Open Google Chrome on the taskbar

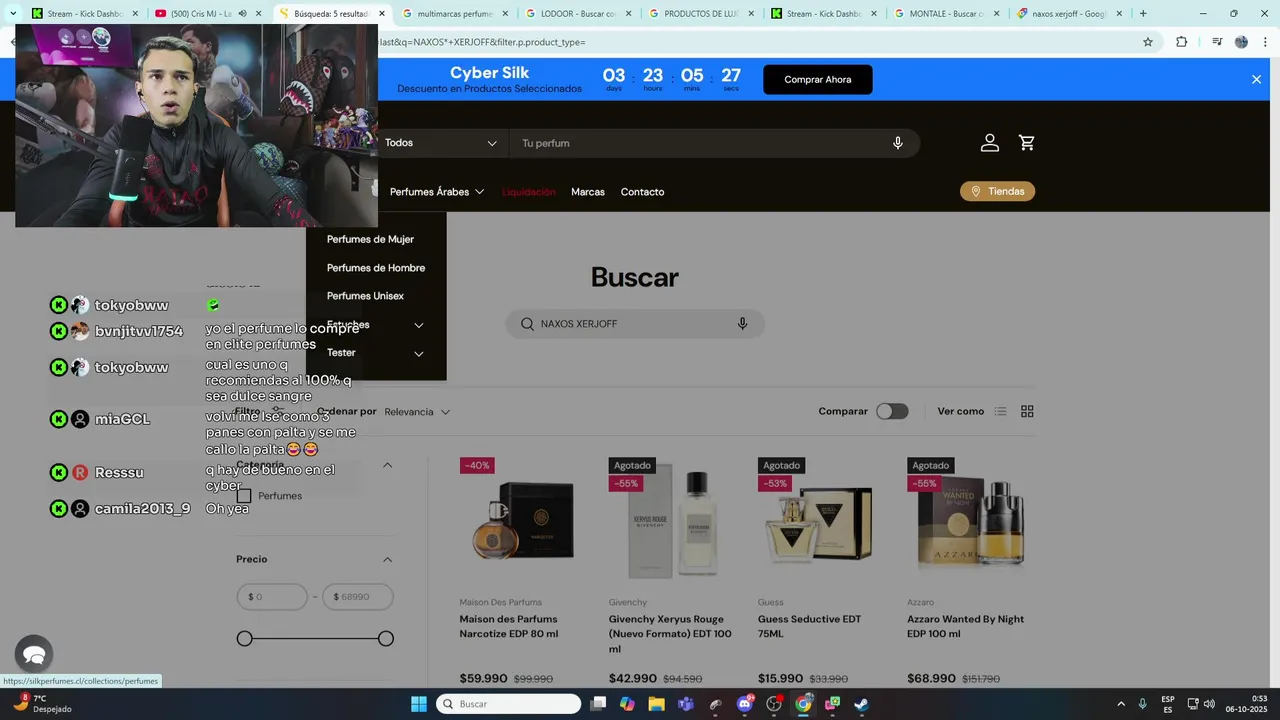[803, 704]
